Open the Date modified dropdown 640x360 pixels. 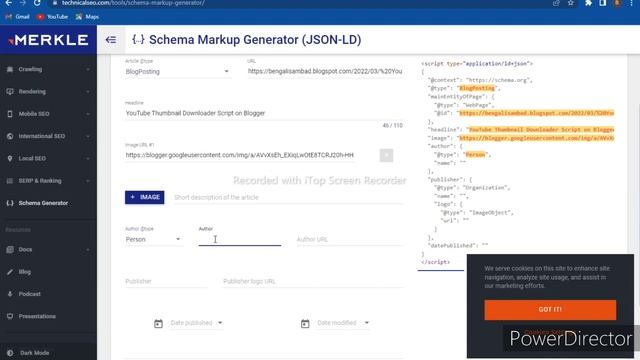click(343, 323)
